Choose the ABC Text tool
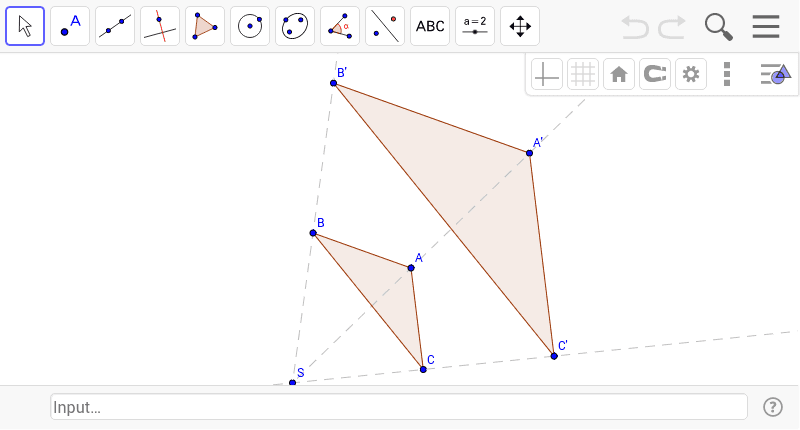This screenshot has height=430, width=800. click(x=430, y=26)
